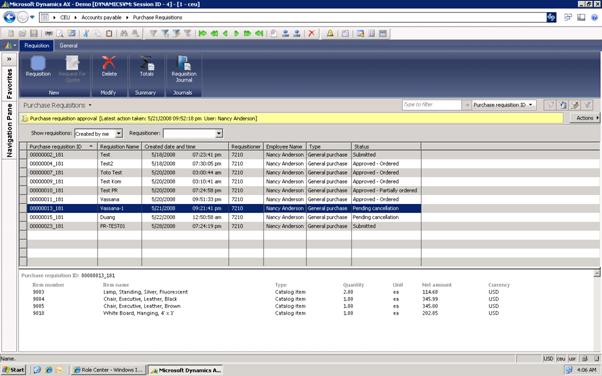Select the PR-TEST01 requisition row
The height and width of the screenshot is (376, 602).
pos(224,226)
